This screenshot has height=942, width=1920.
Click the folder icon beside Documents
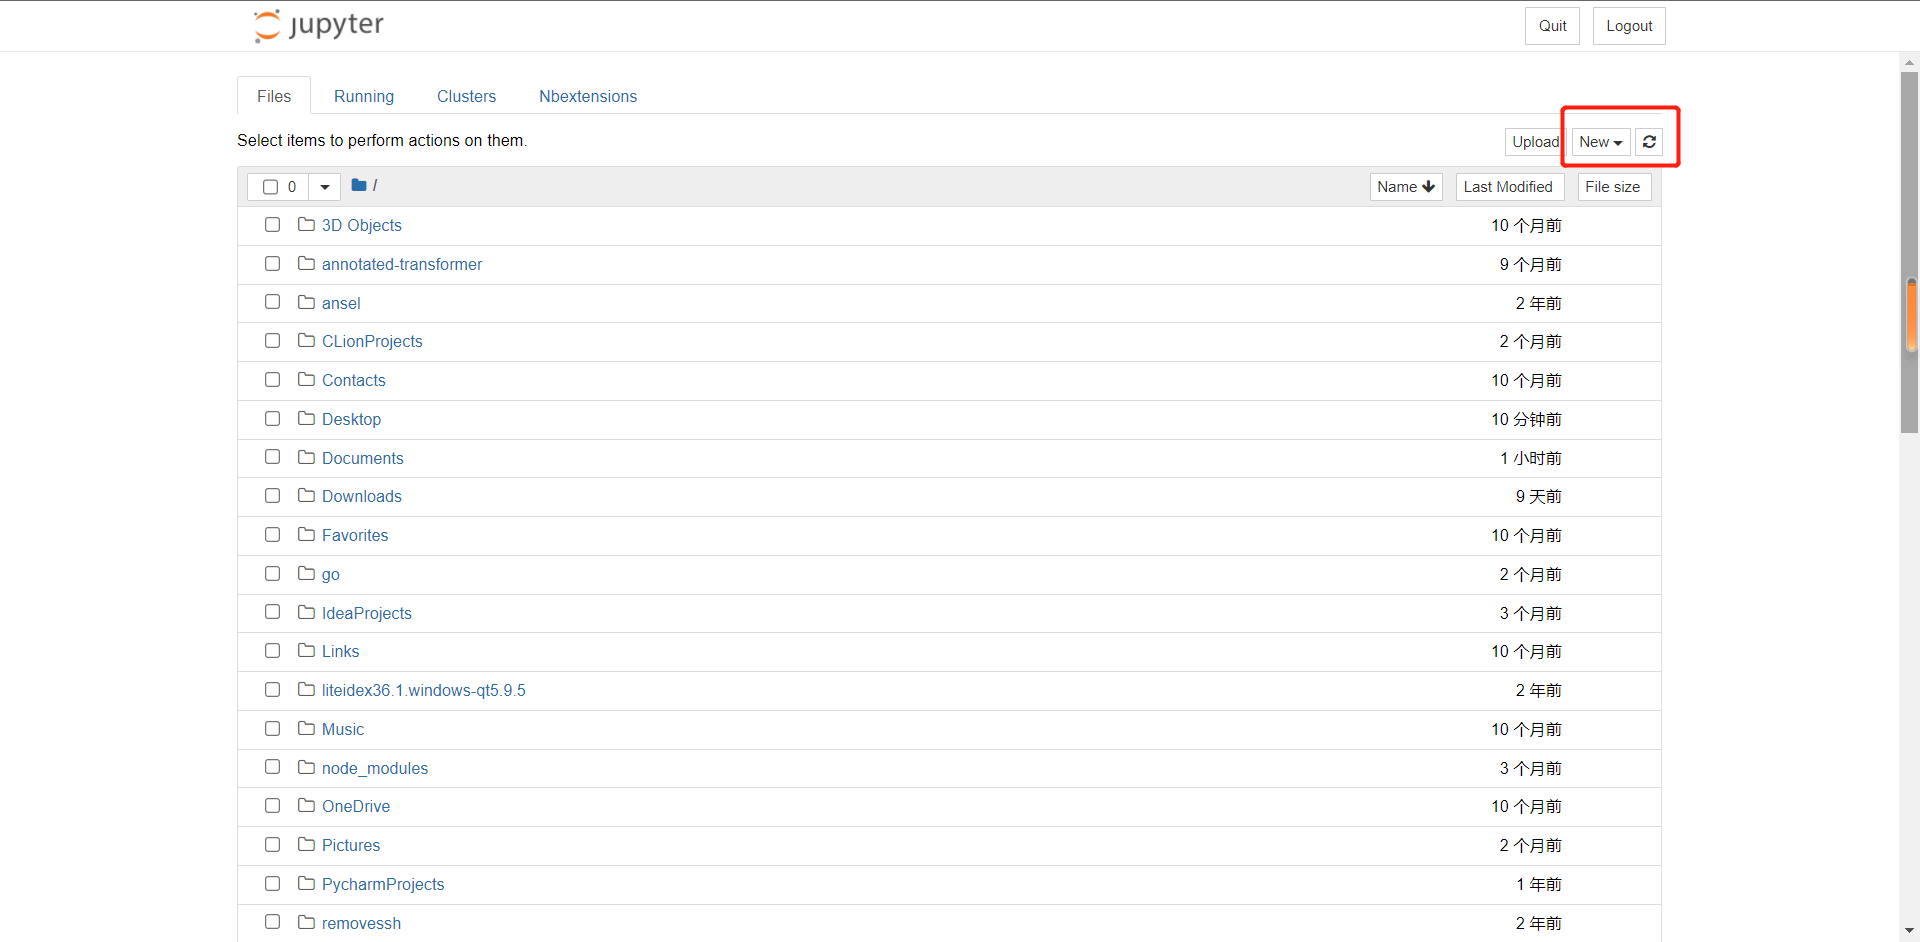point(306,457)
